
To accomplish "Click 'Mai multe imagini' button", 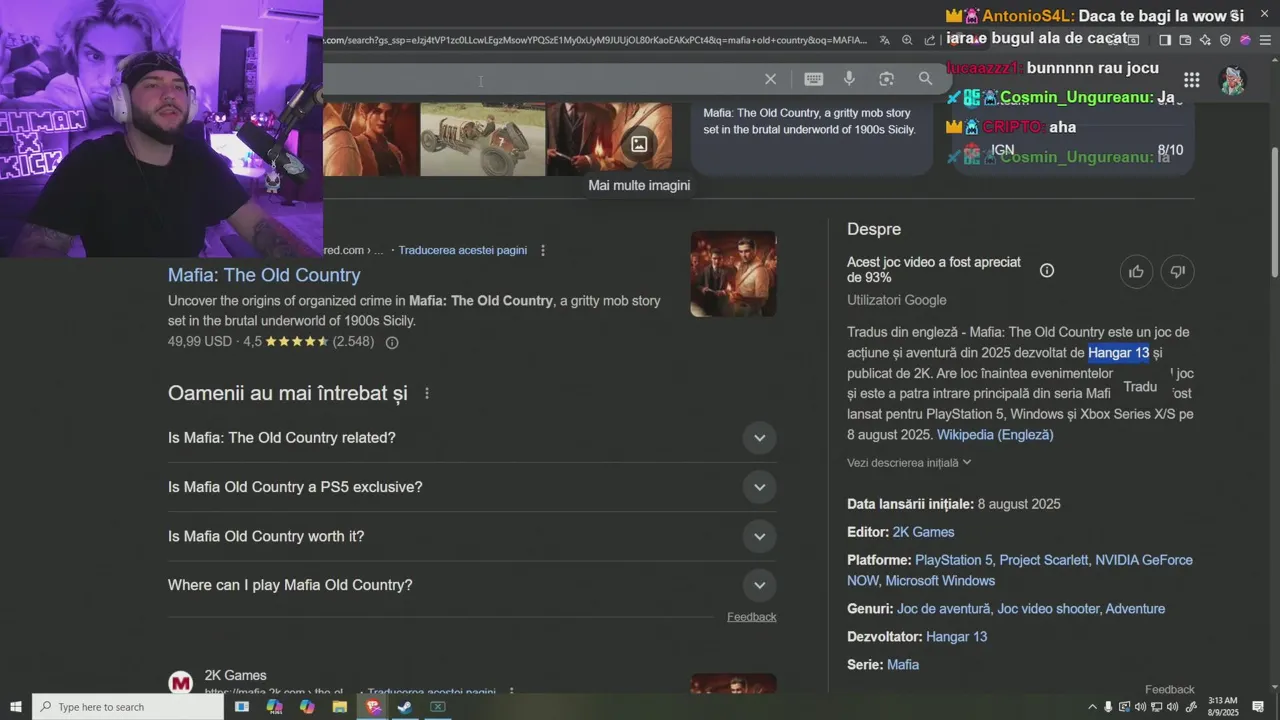I will (639, 185).
